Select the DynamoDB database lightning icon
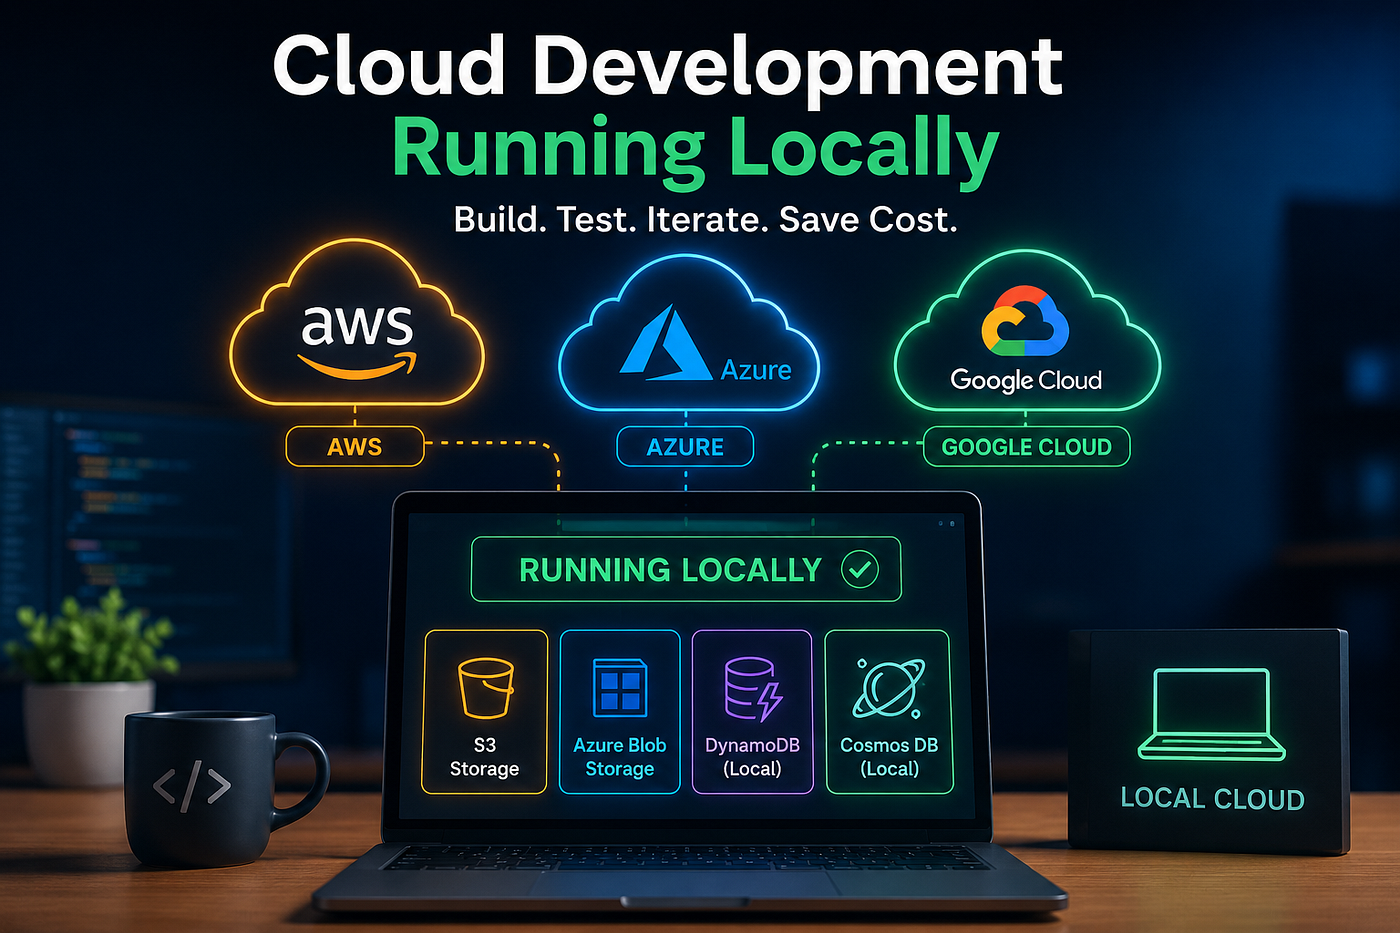 tap(753, 689)
